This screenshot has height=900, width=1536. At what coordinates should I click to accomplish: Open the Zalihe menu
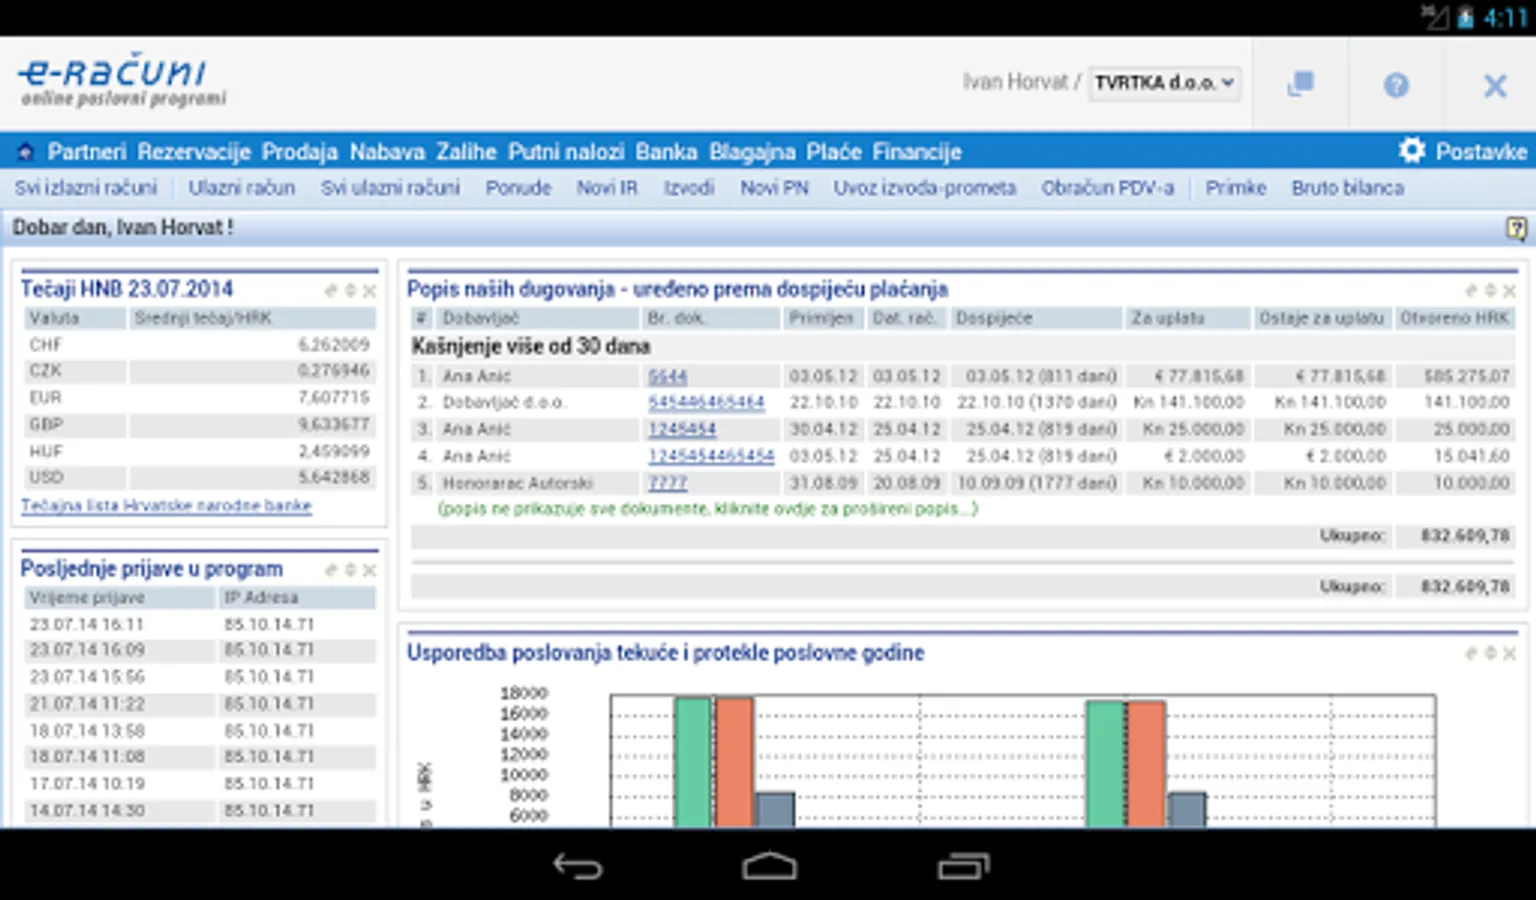[x=466, y=152]
